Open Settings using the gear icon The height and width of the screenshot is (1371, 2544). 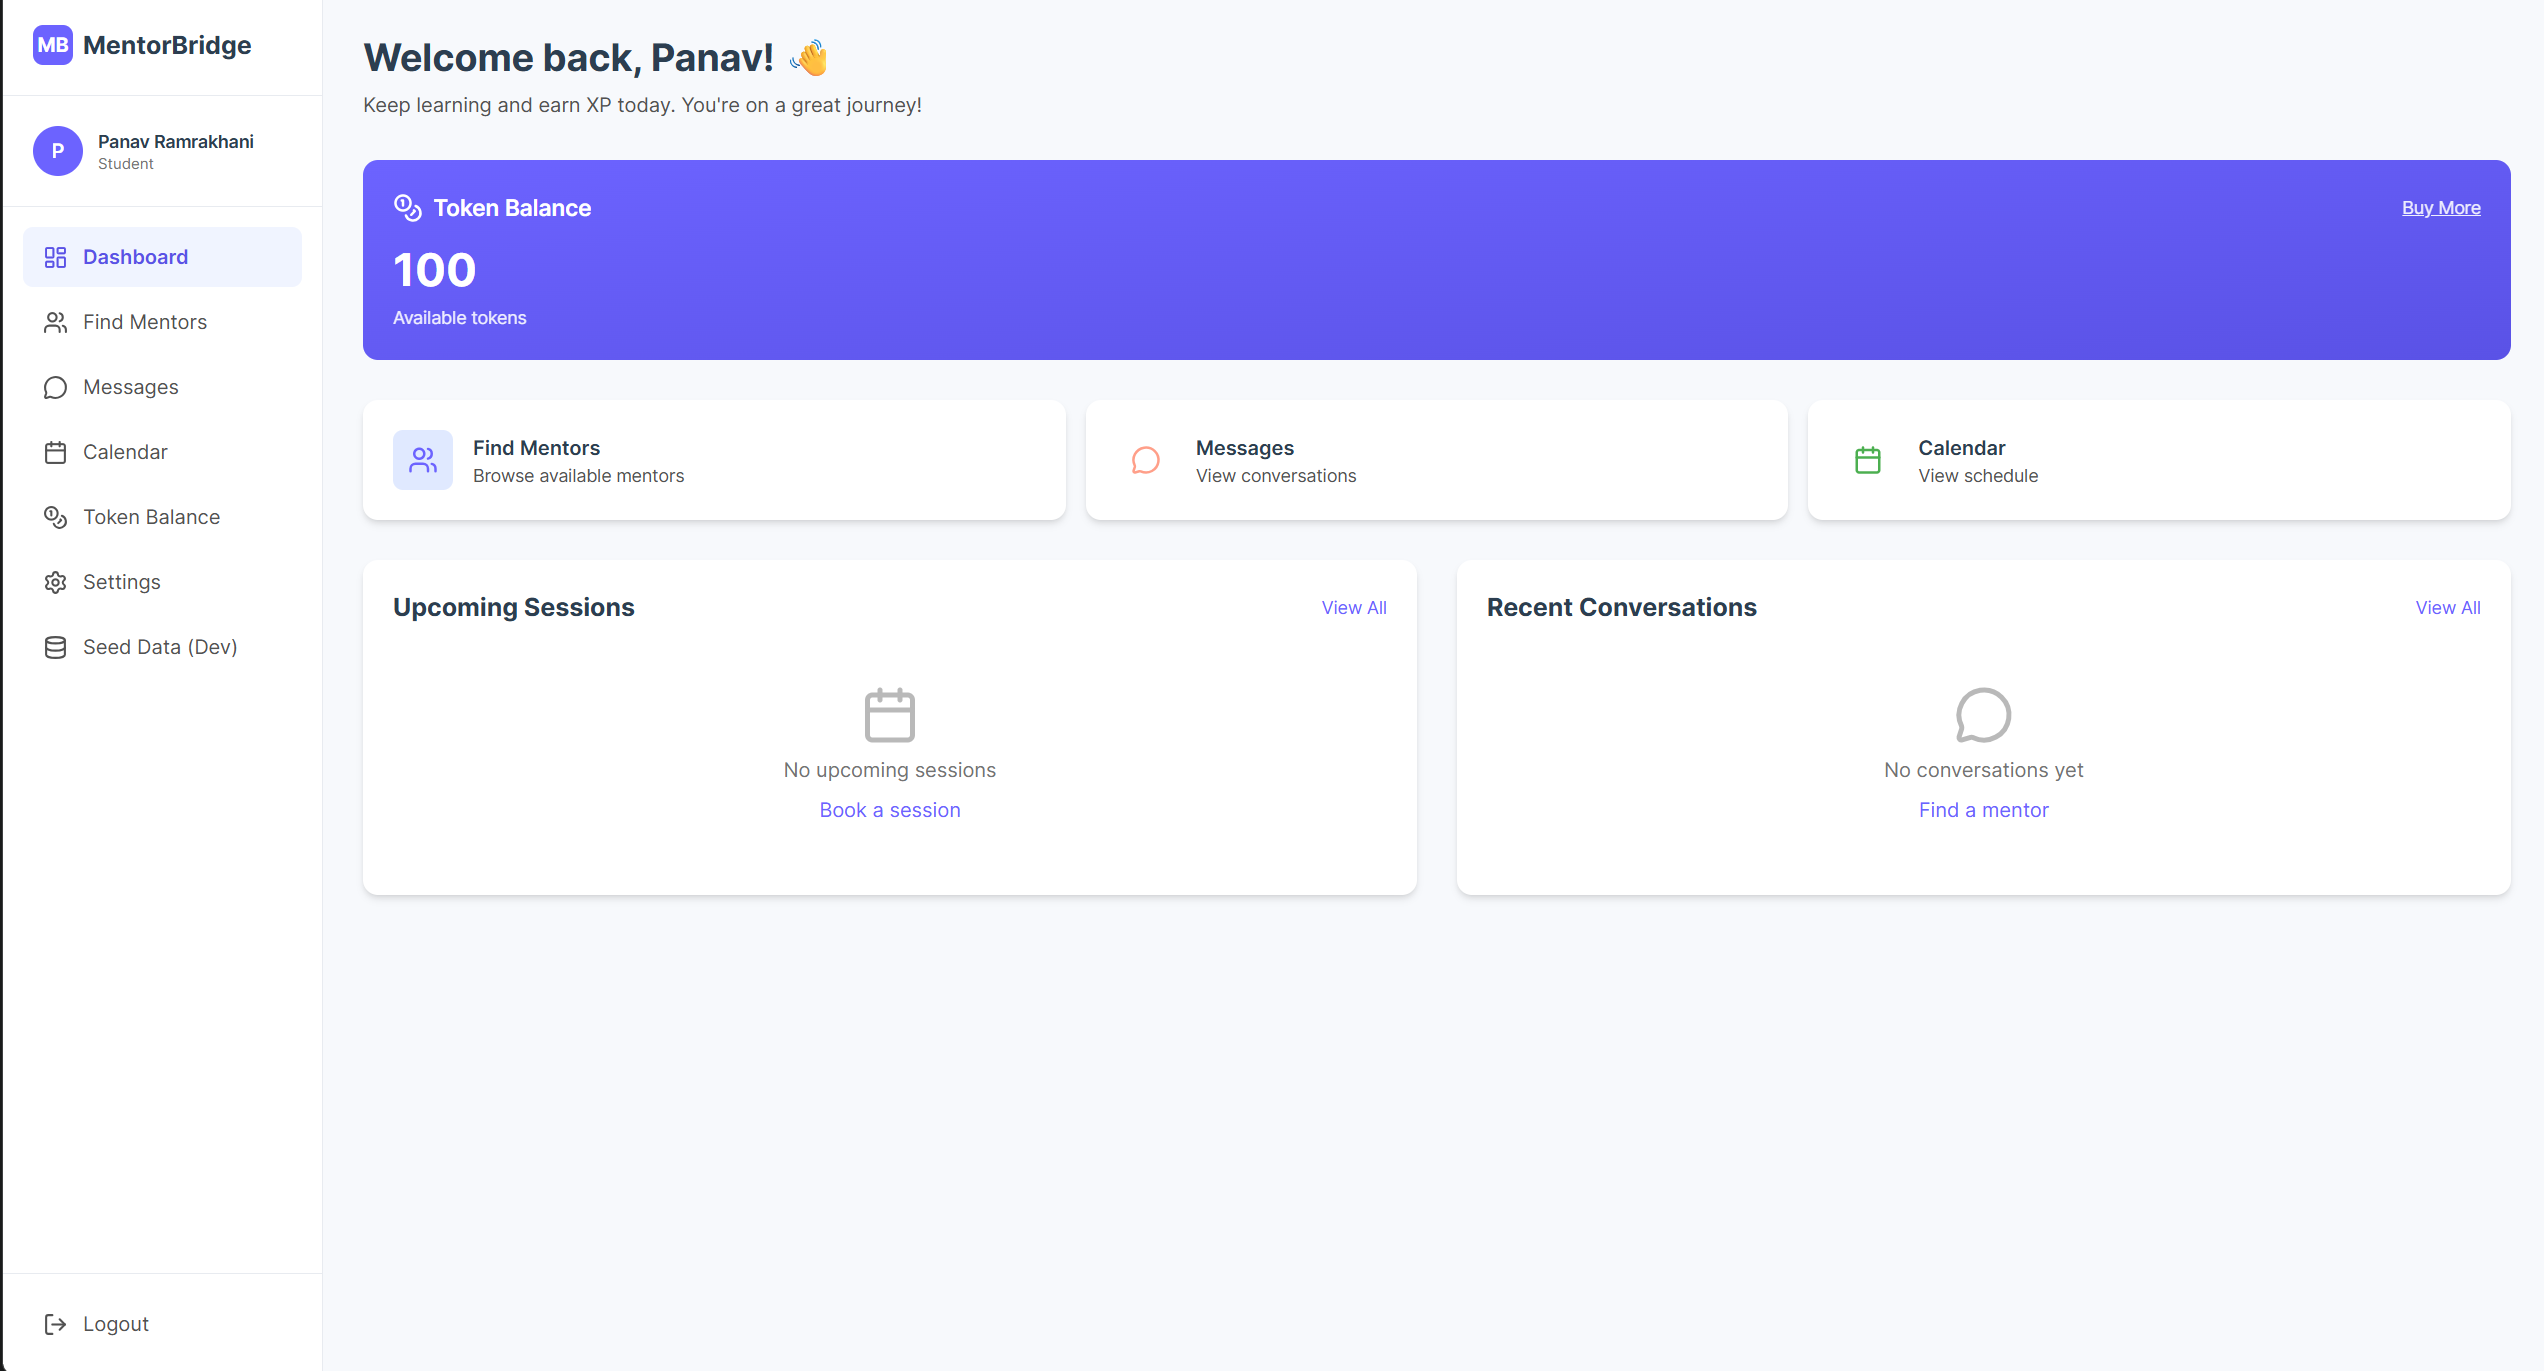tap(55, 582)
